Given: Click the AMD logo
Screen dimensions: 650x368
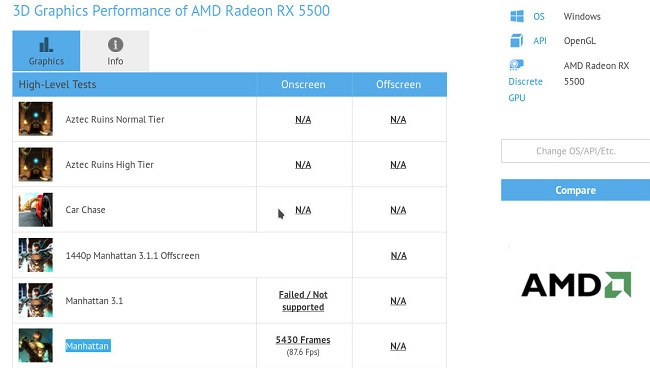Looking at the screenshot, I should (x=576, y=285).
